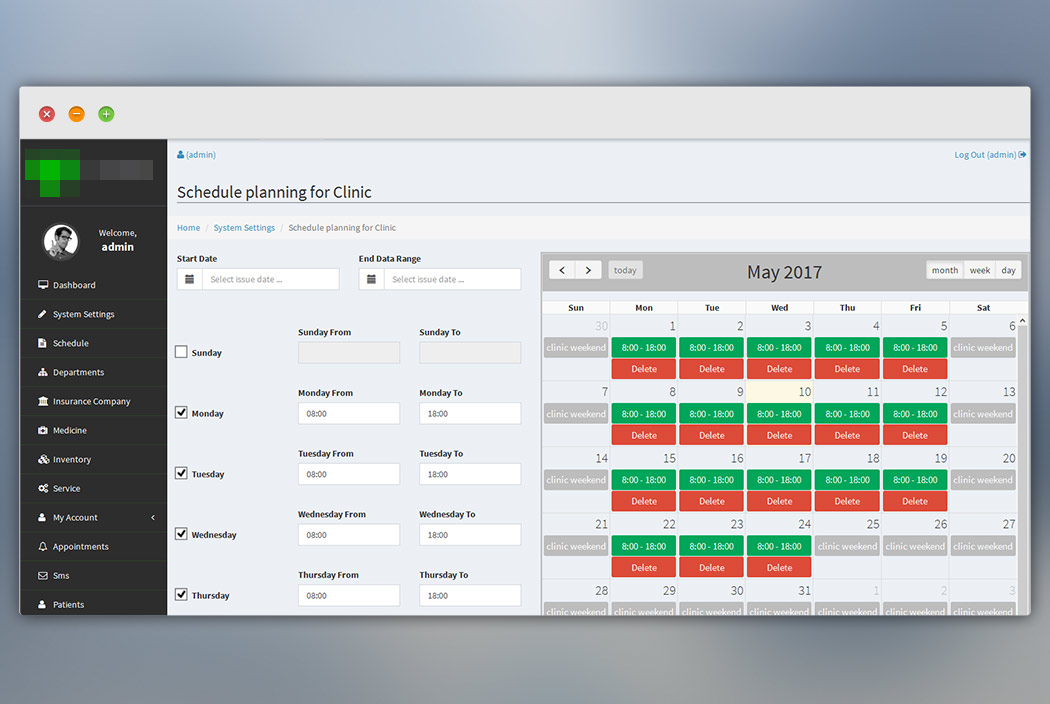Go to next month with right chevron
The width and height of the screenshot is (1050, 704).
click(588, 270)
